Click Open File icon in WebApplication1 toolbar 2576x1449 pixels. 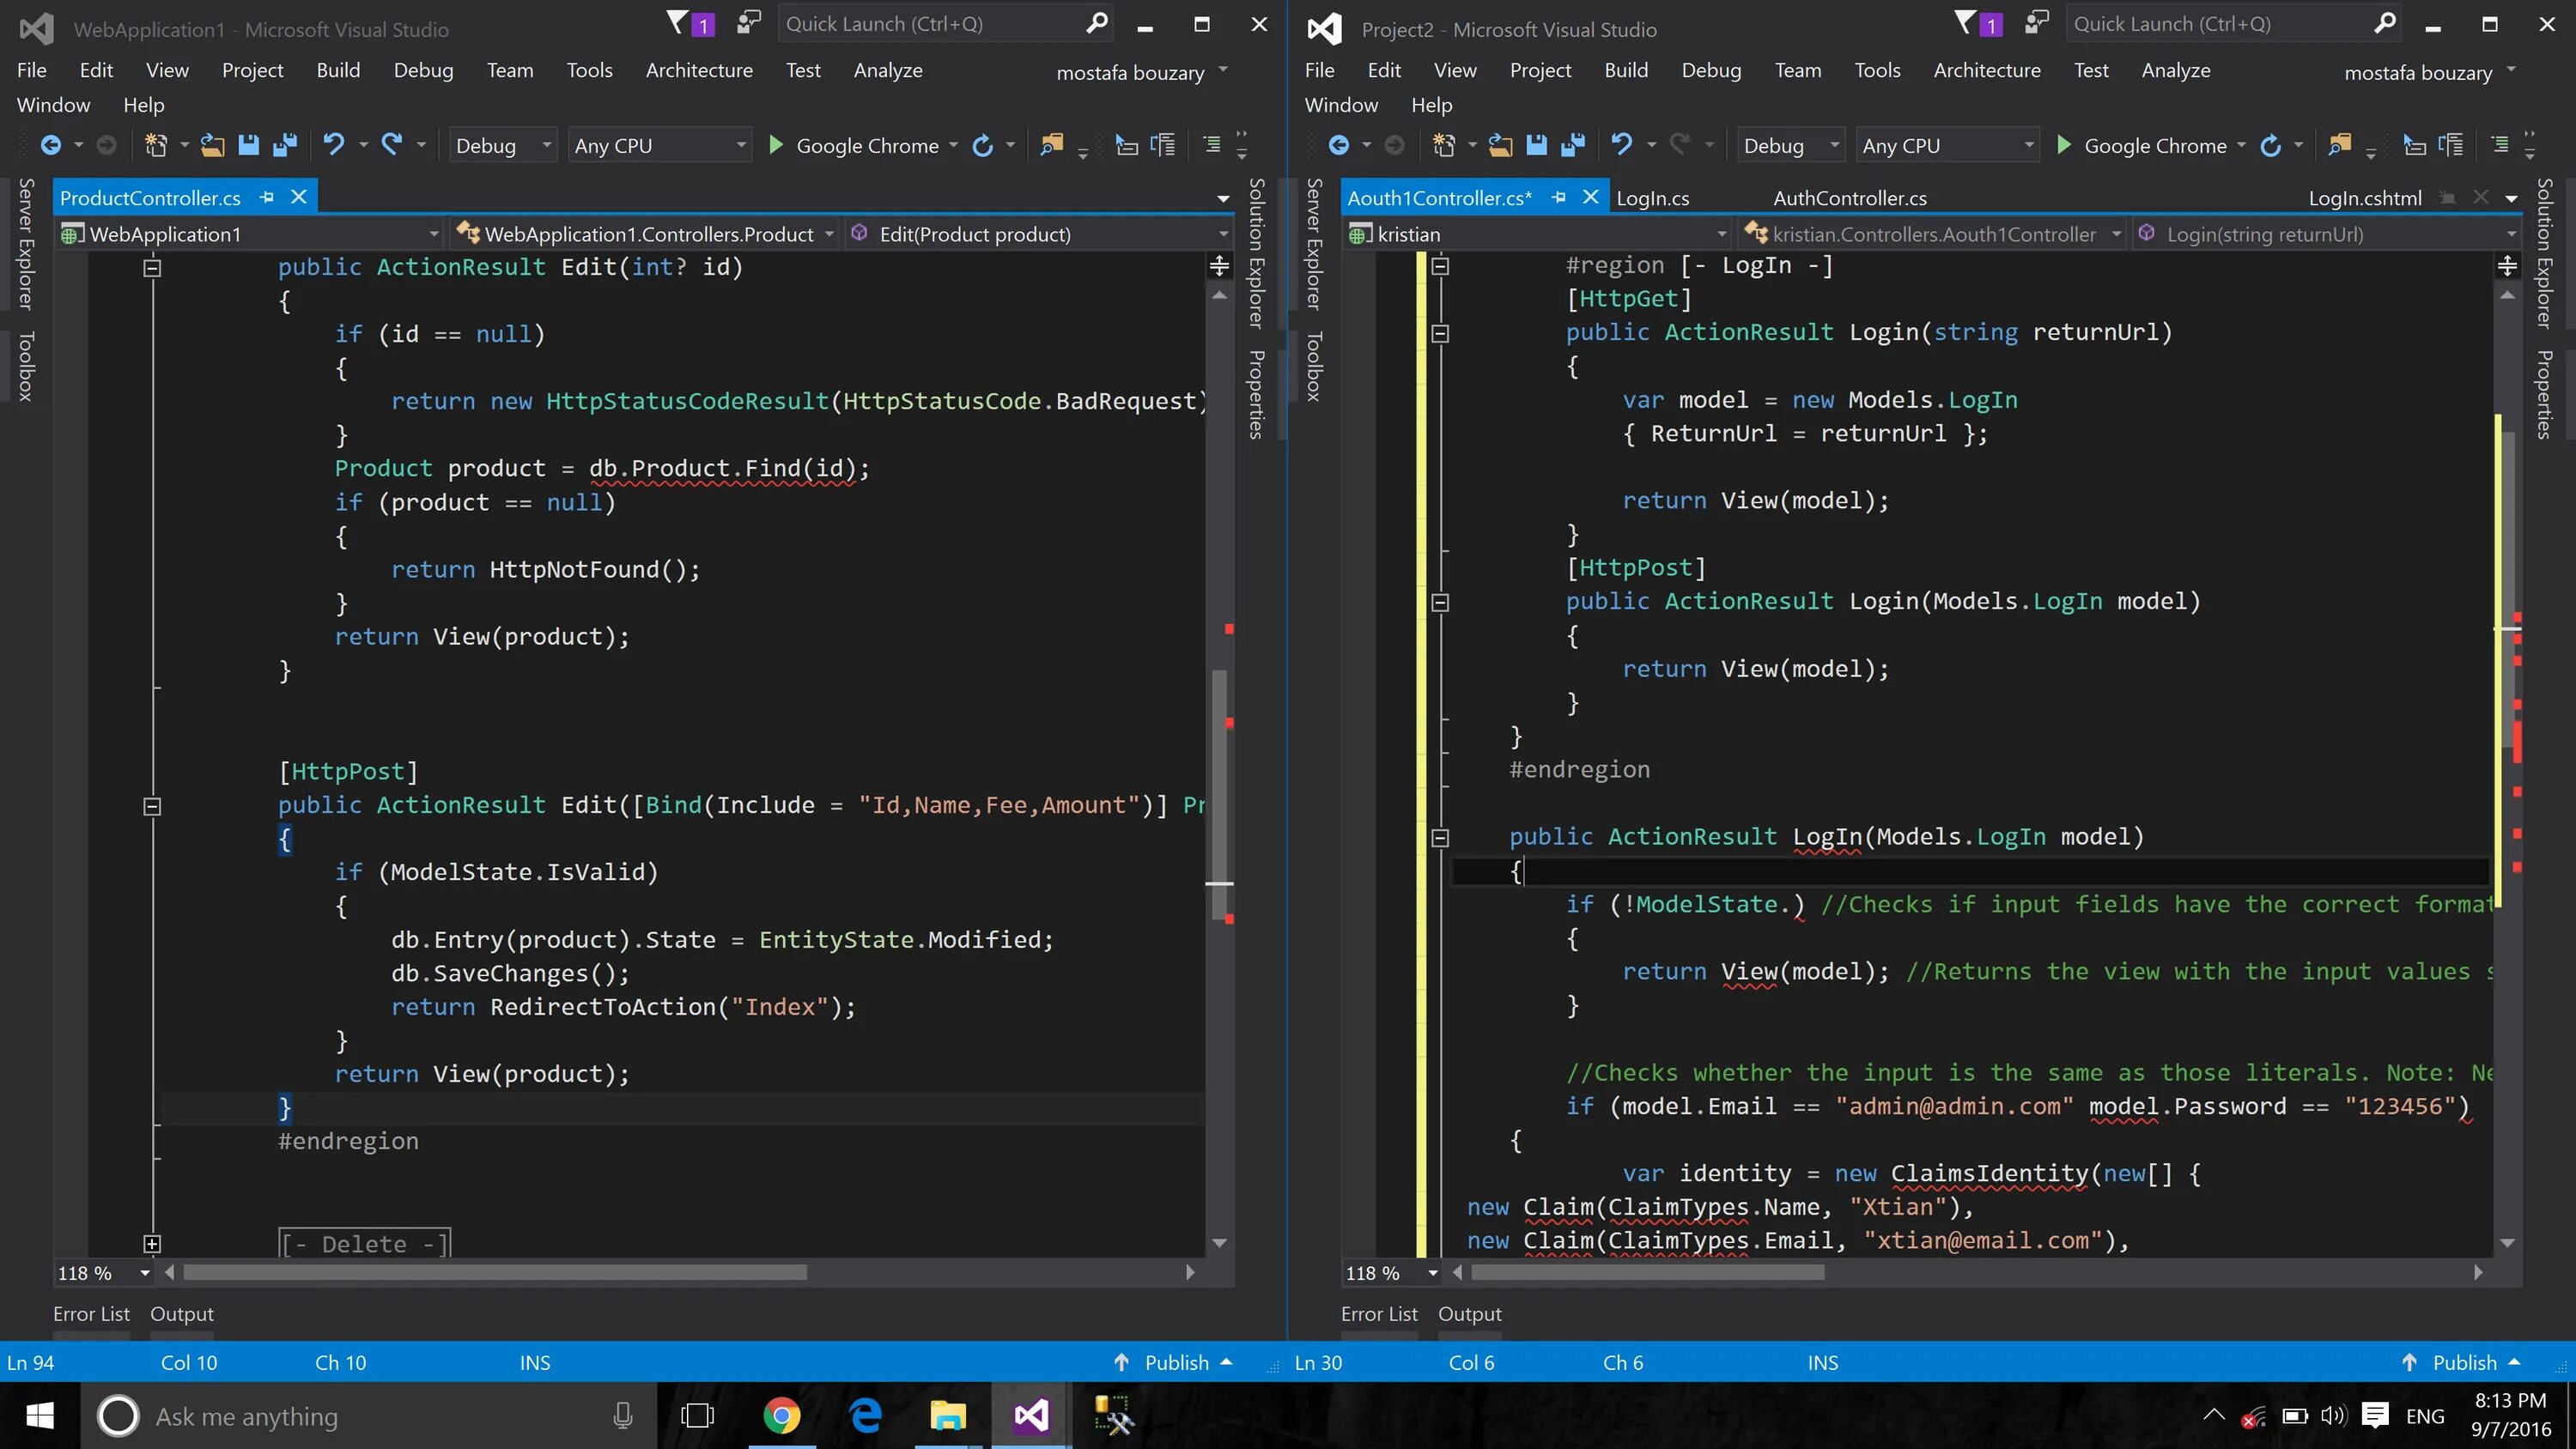coord(212,146)
